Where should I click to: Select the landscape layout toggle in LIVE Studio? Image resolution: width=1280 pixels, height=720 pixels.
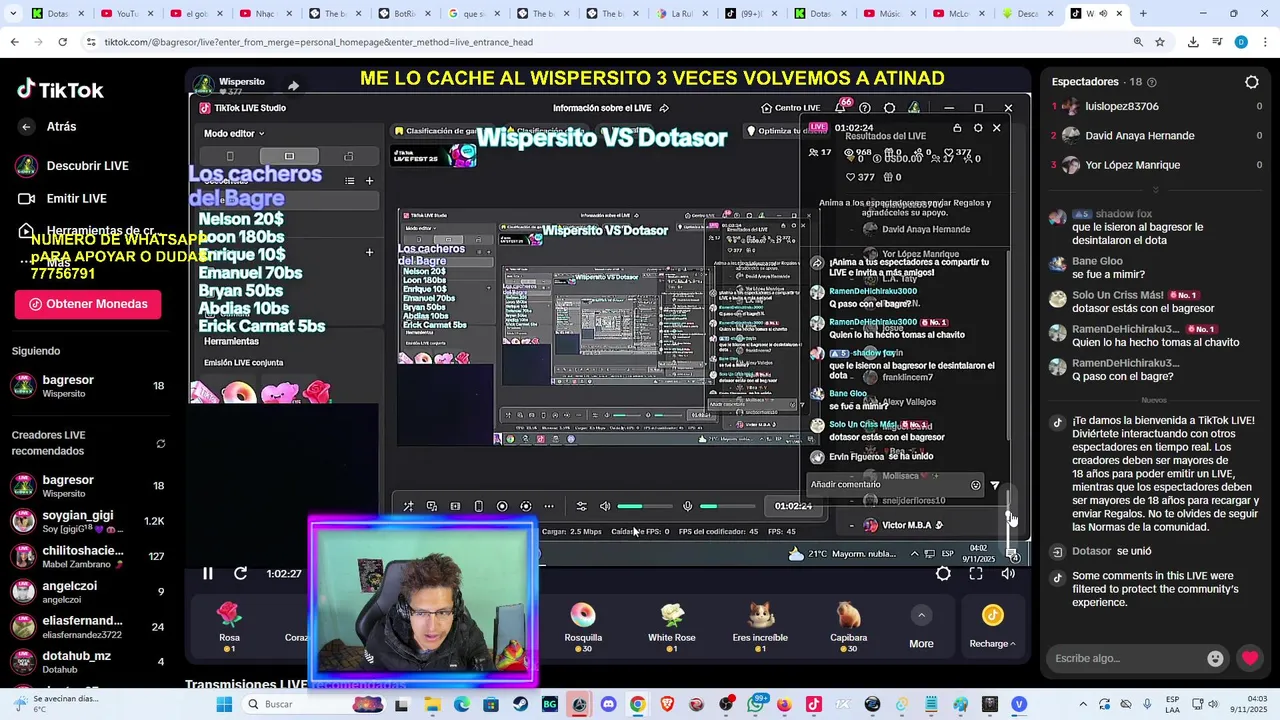click(289, 156)
